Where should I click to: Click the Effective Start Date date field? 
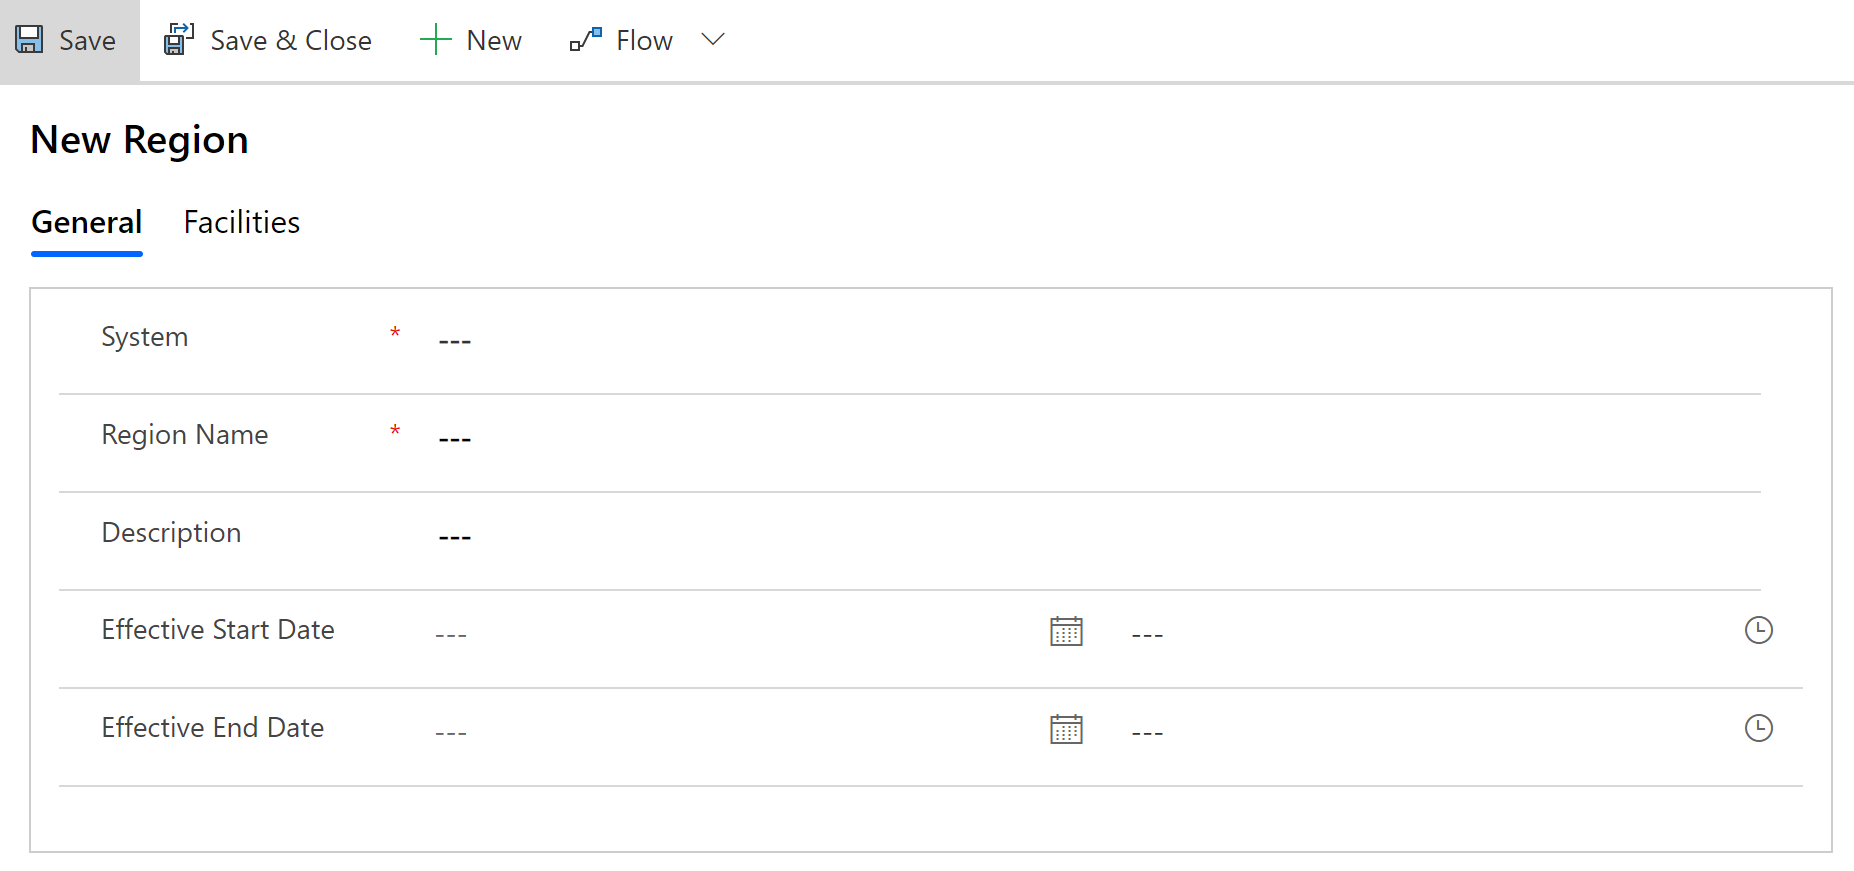click(x=730, y=634)
